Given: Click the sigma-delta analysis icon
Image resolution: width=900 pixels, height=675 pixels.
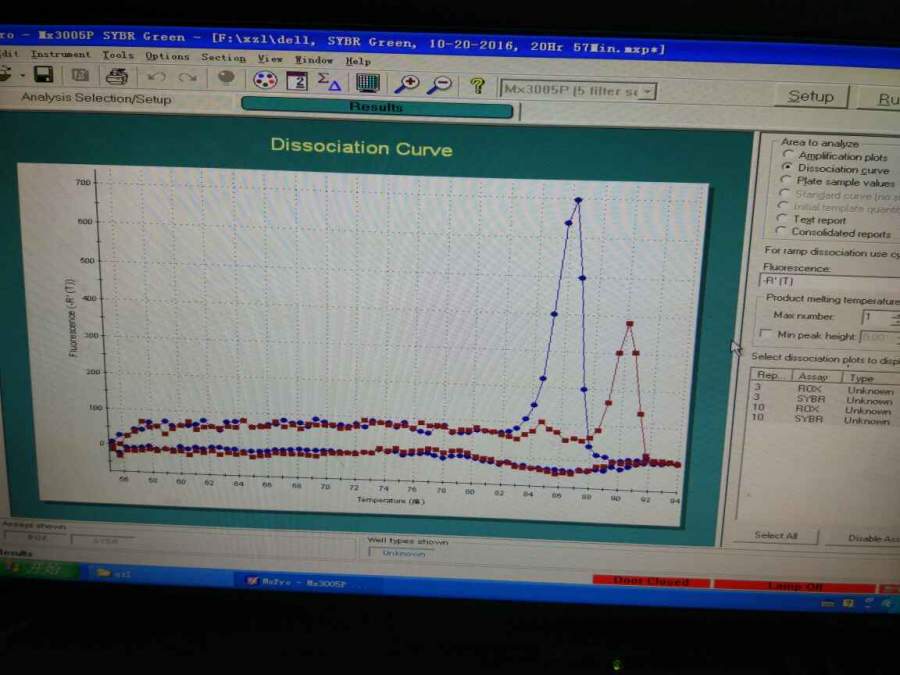Looking at the screenshot, I should coord(329,82).
